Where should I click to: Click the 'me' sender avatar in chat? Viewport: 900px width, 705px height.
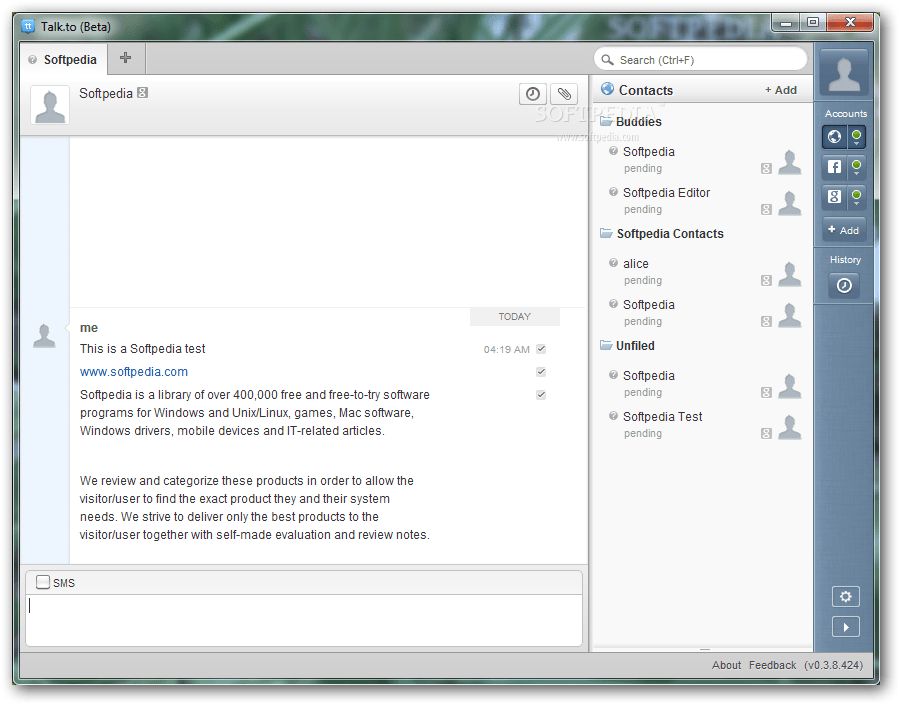44,336
